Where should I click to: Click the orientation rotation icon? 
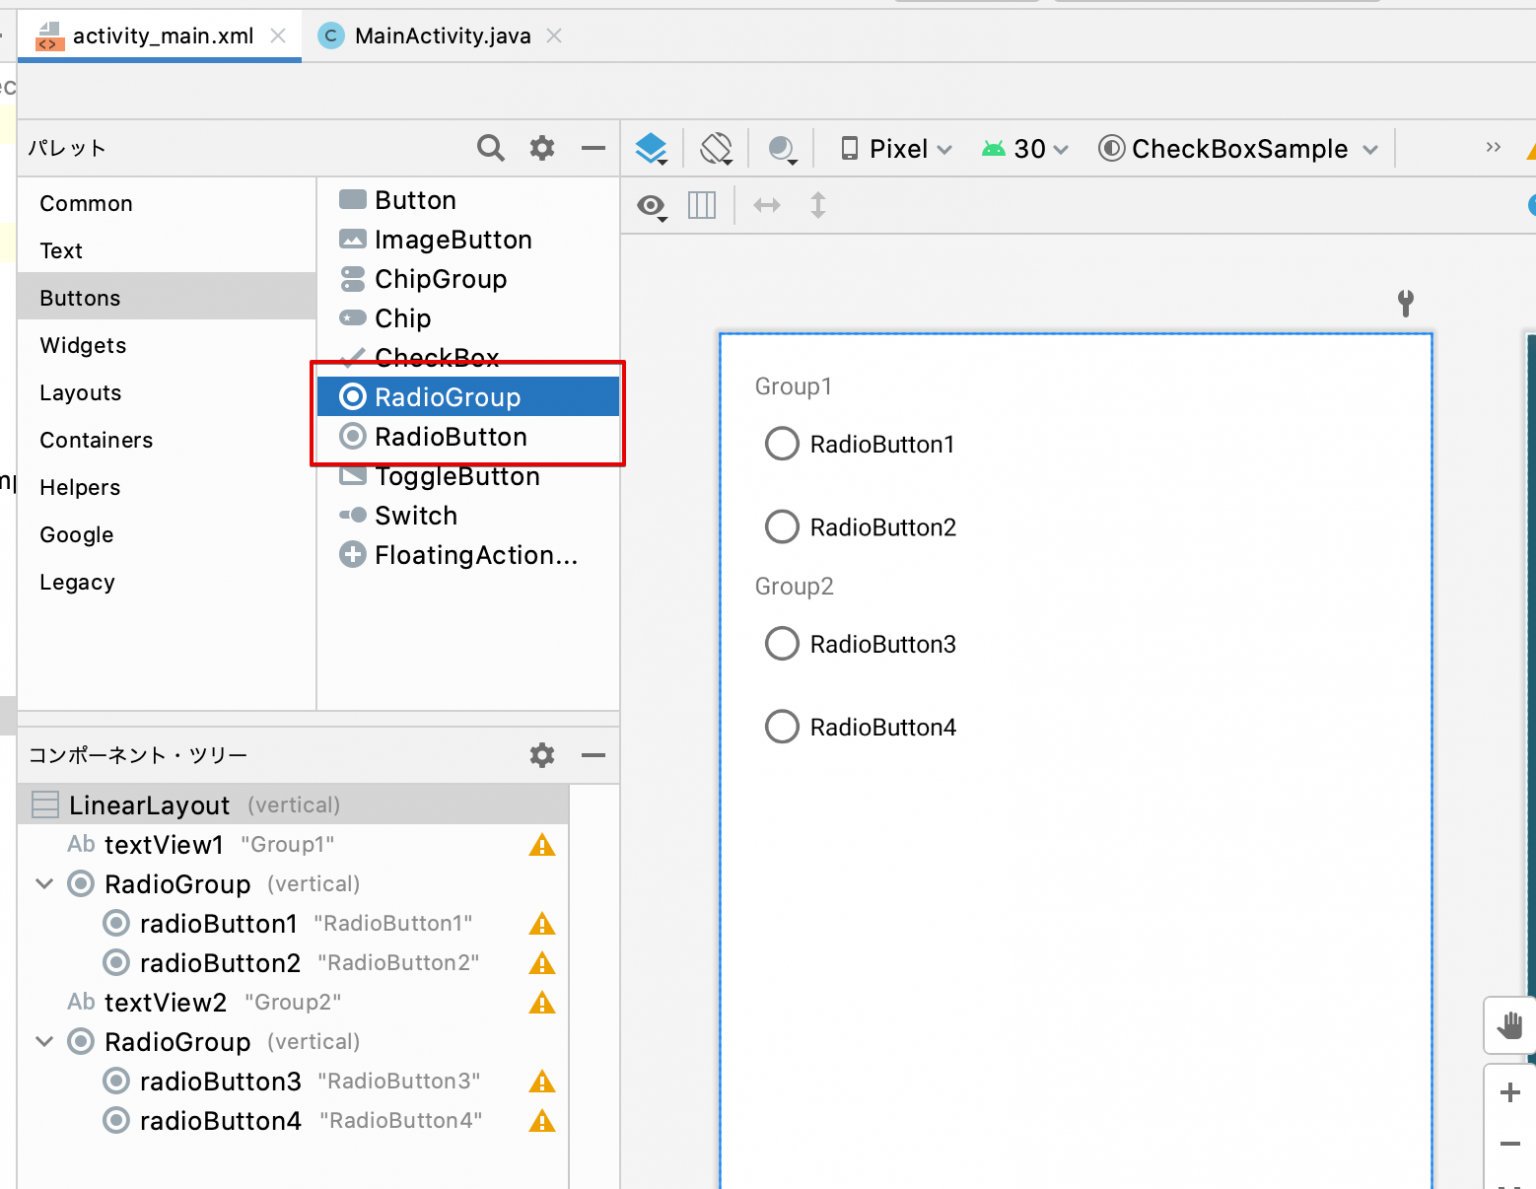tap(716, 148)
